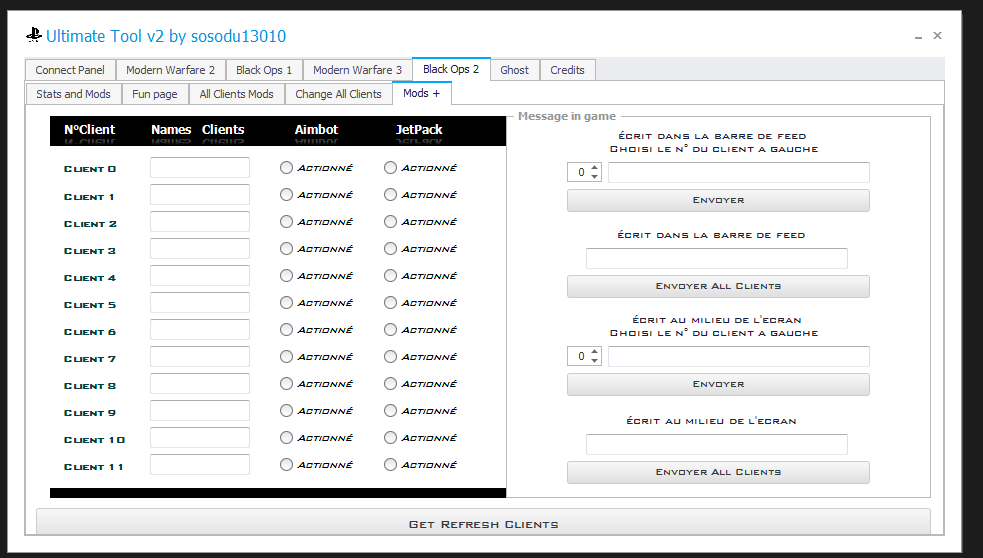Click Envoyer All Clients for middle-screen message
983x558 pixels.
(x=718, y=472)
